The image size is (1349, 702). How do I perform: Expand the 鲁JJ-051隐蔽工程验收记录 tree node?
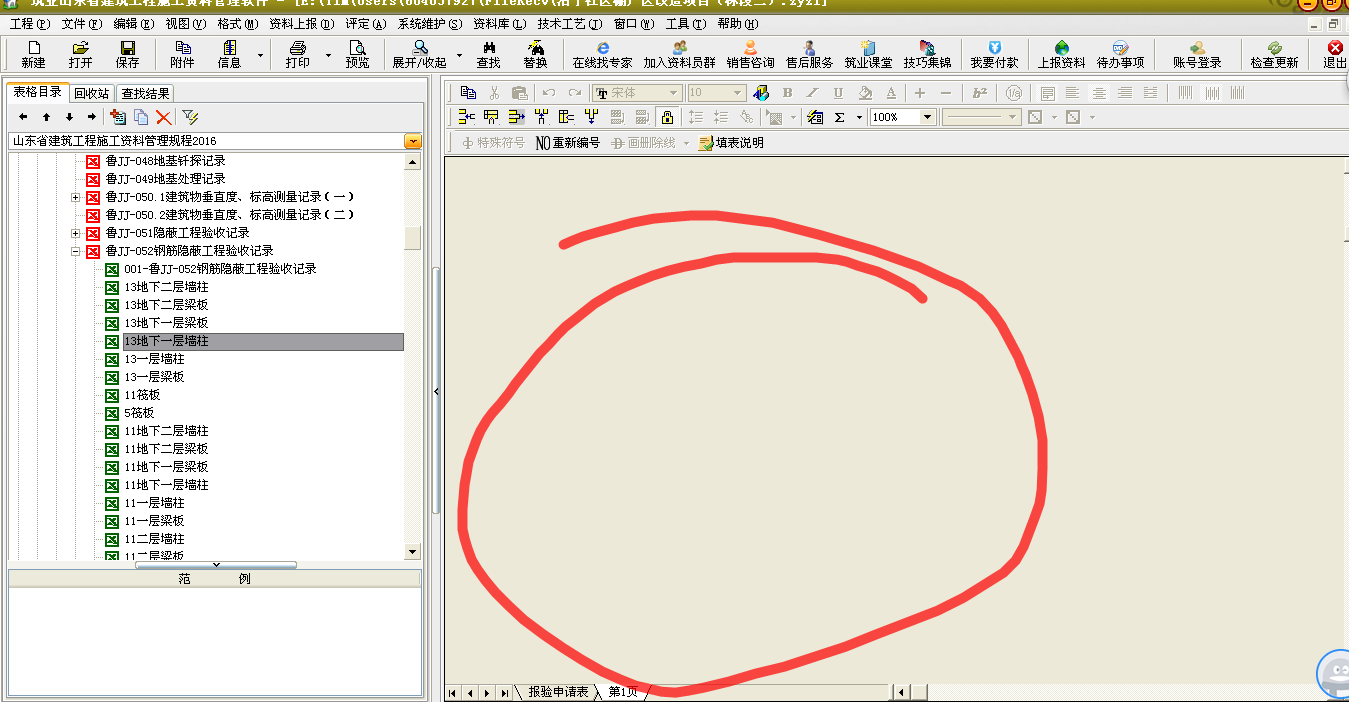76,233
